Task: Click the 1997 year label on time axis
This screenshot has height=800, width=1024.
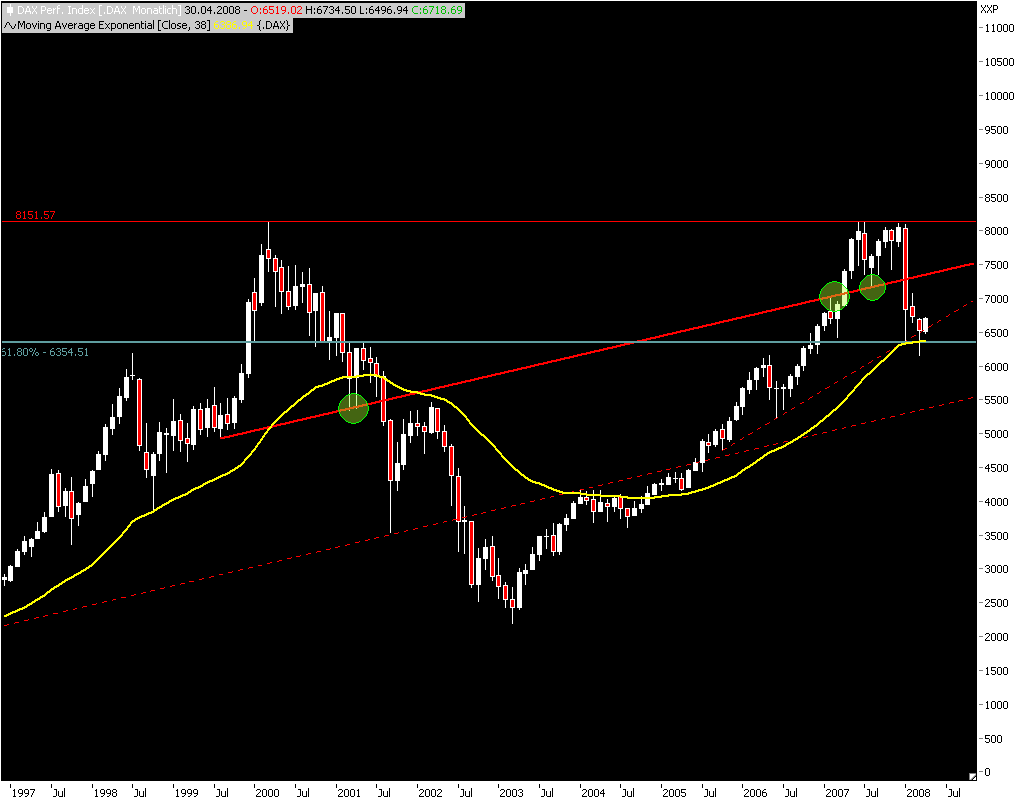Action: [x=24, y=793]
